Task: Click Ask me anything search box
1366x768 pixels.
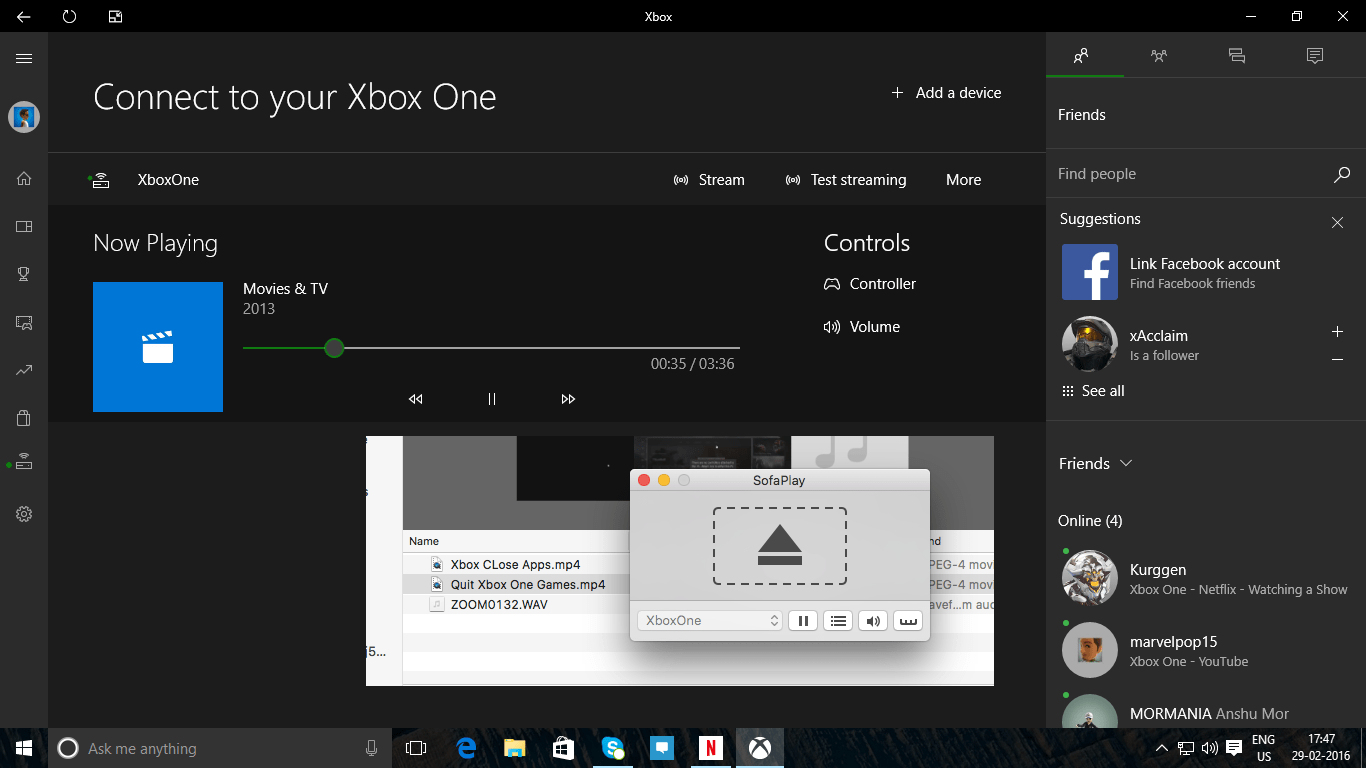Action: tap(220, 748)
